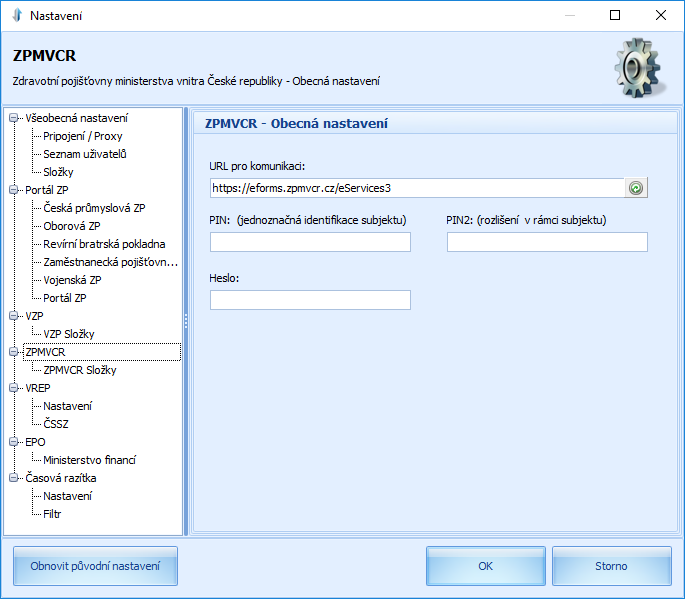Viewport: 685px width, 599px height.
Task: Select the Časová razítka parent label
Action: point(61,478)
